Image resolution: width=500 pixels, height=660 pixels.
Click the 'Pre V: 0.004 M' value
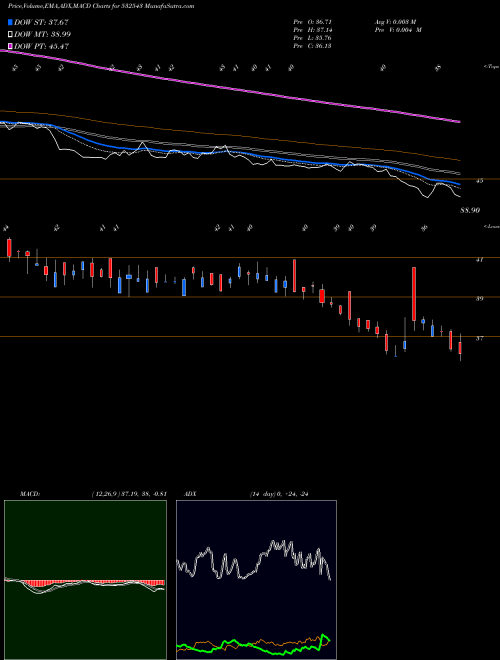click(x=398, y=30)
